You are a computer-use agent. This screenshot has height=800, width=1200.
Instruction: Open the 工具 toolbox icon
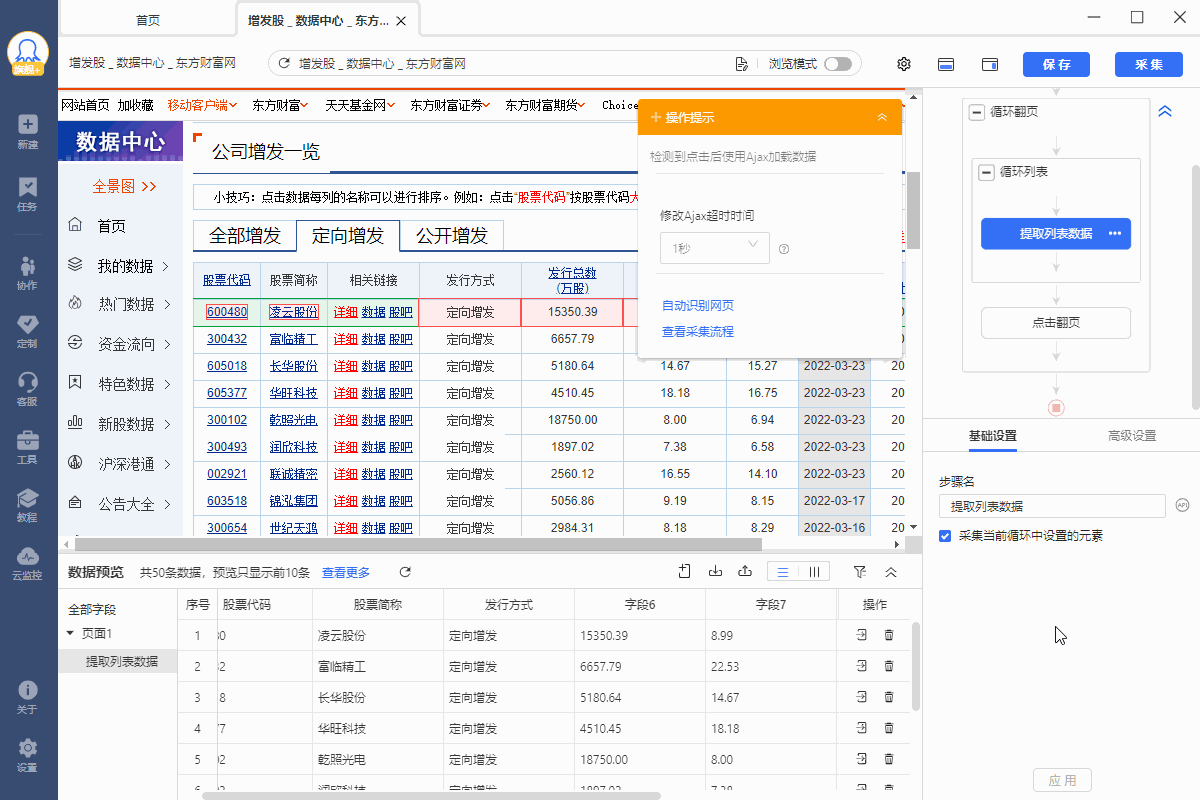pos(28,446)
